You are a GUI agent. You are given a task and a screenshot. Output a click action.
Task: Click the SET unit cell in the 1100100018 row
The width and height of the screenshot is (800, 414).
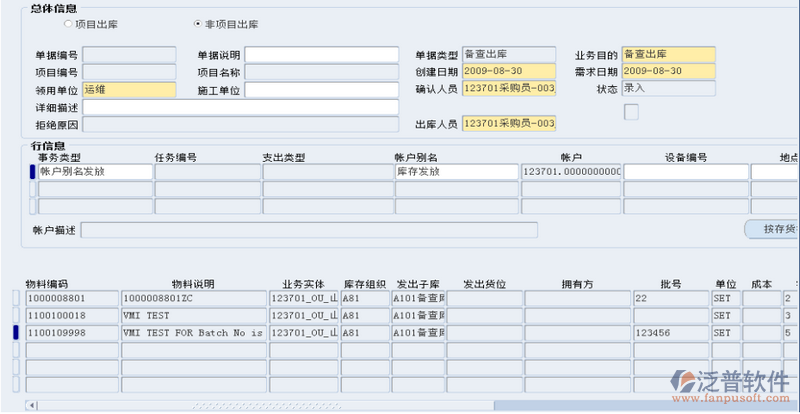[726, 316]
